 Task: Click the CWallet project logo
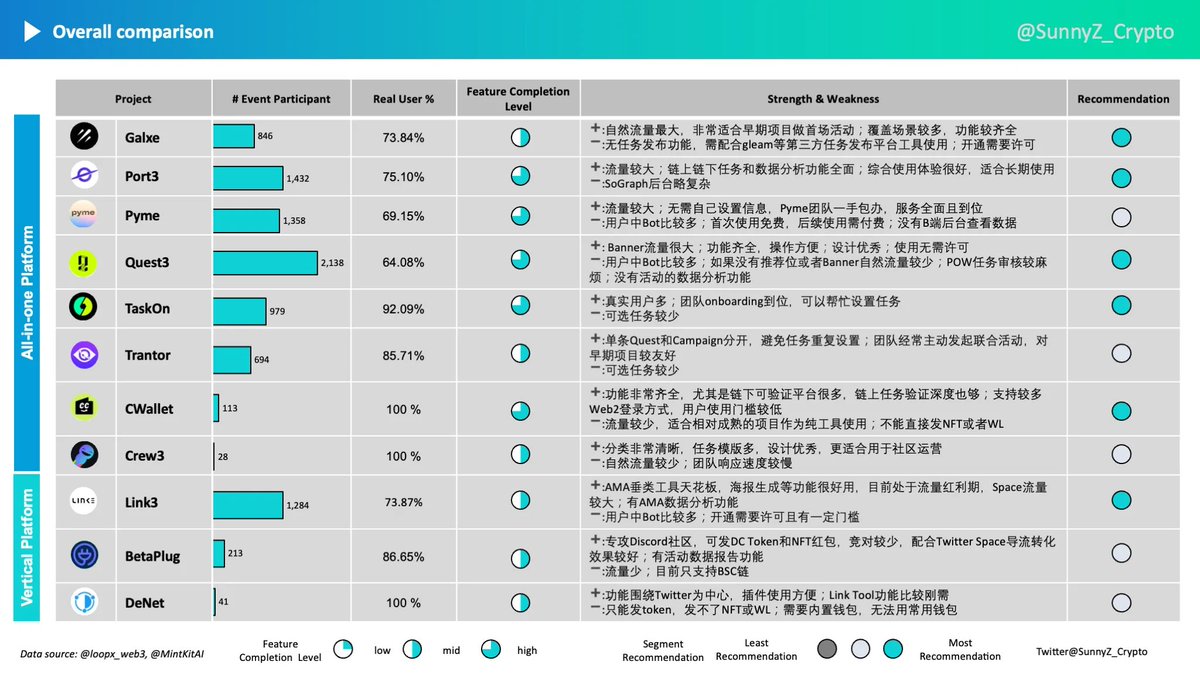[83, 407]
